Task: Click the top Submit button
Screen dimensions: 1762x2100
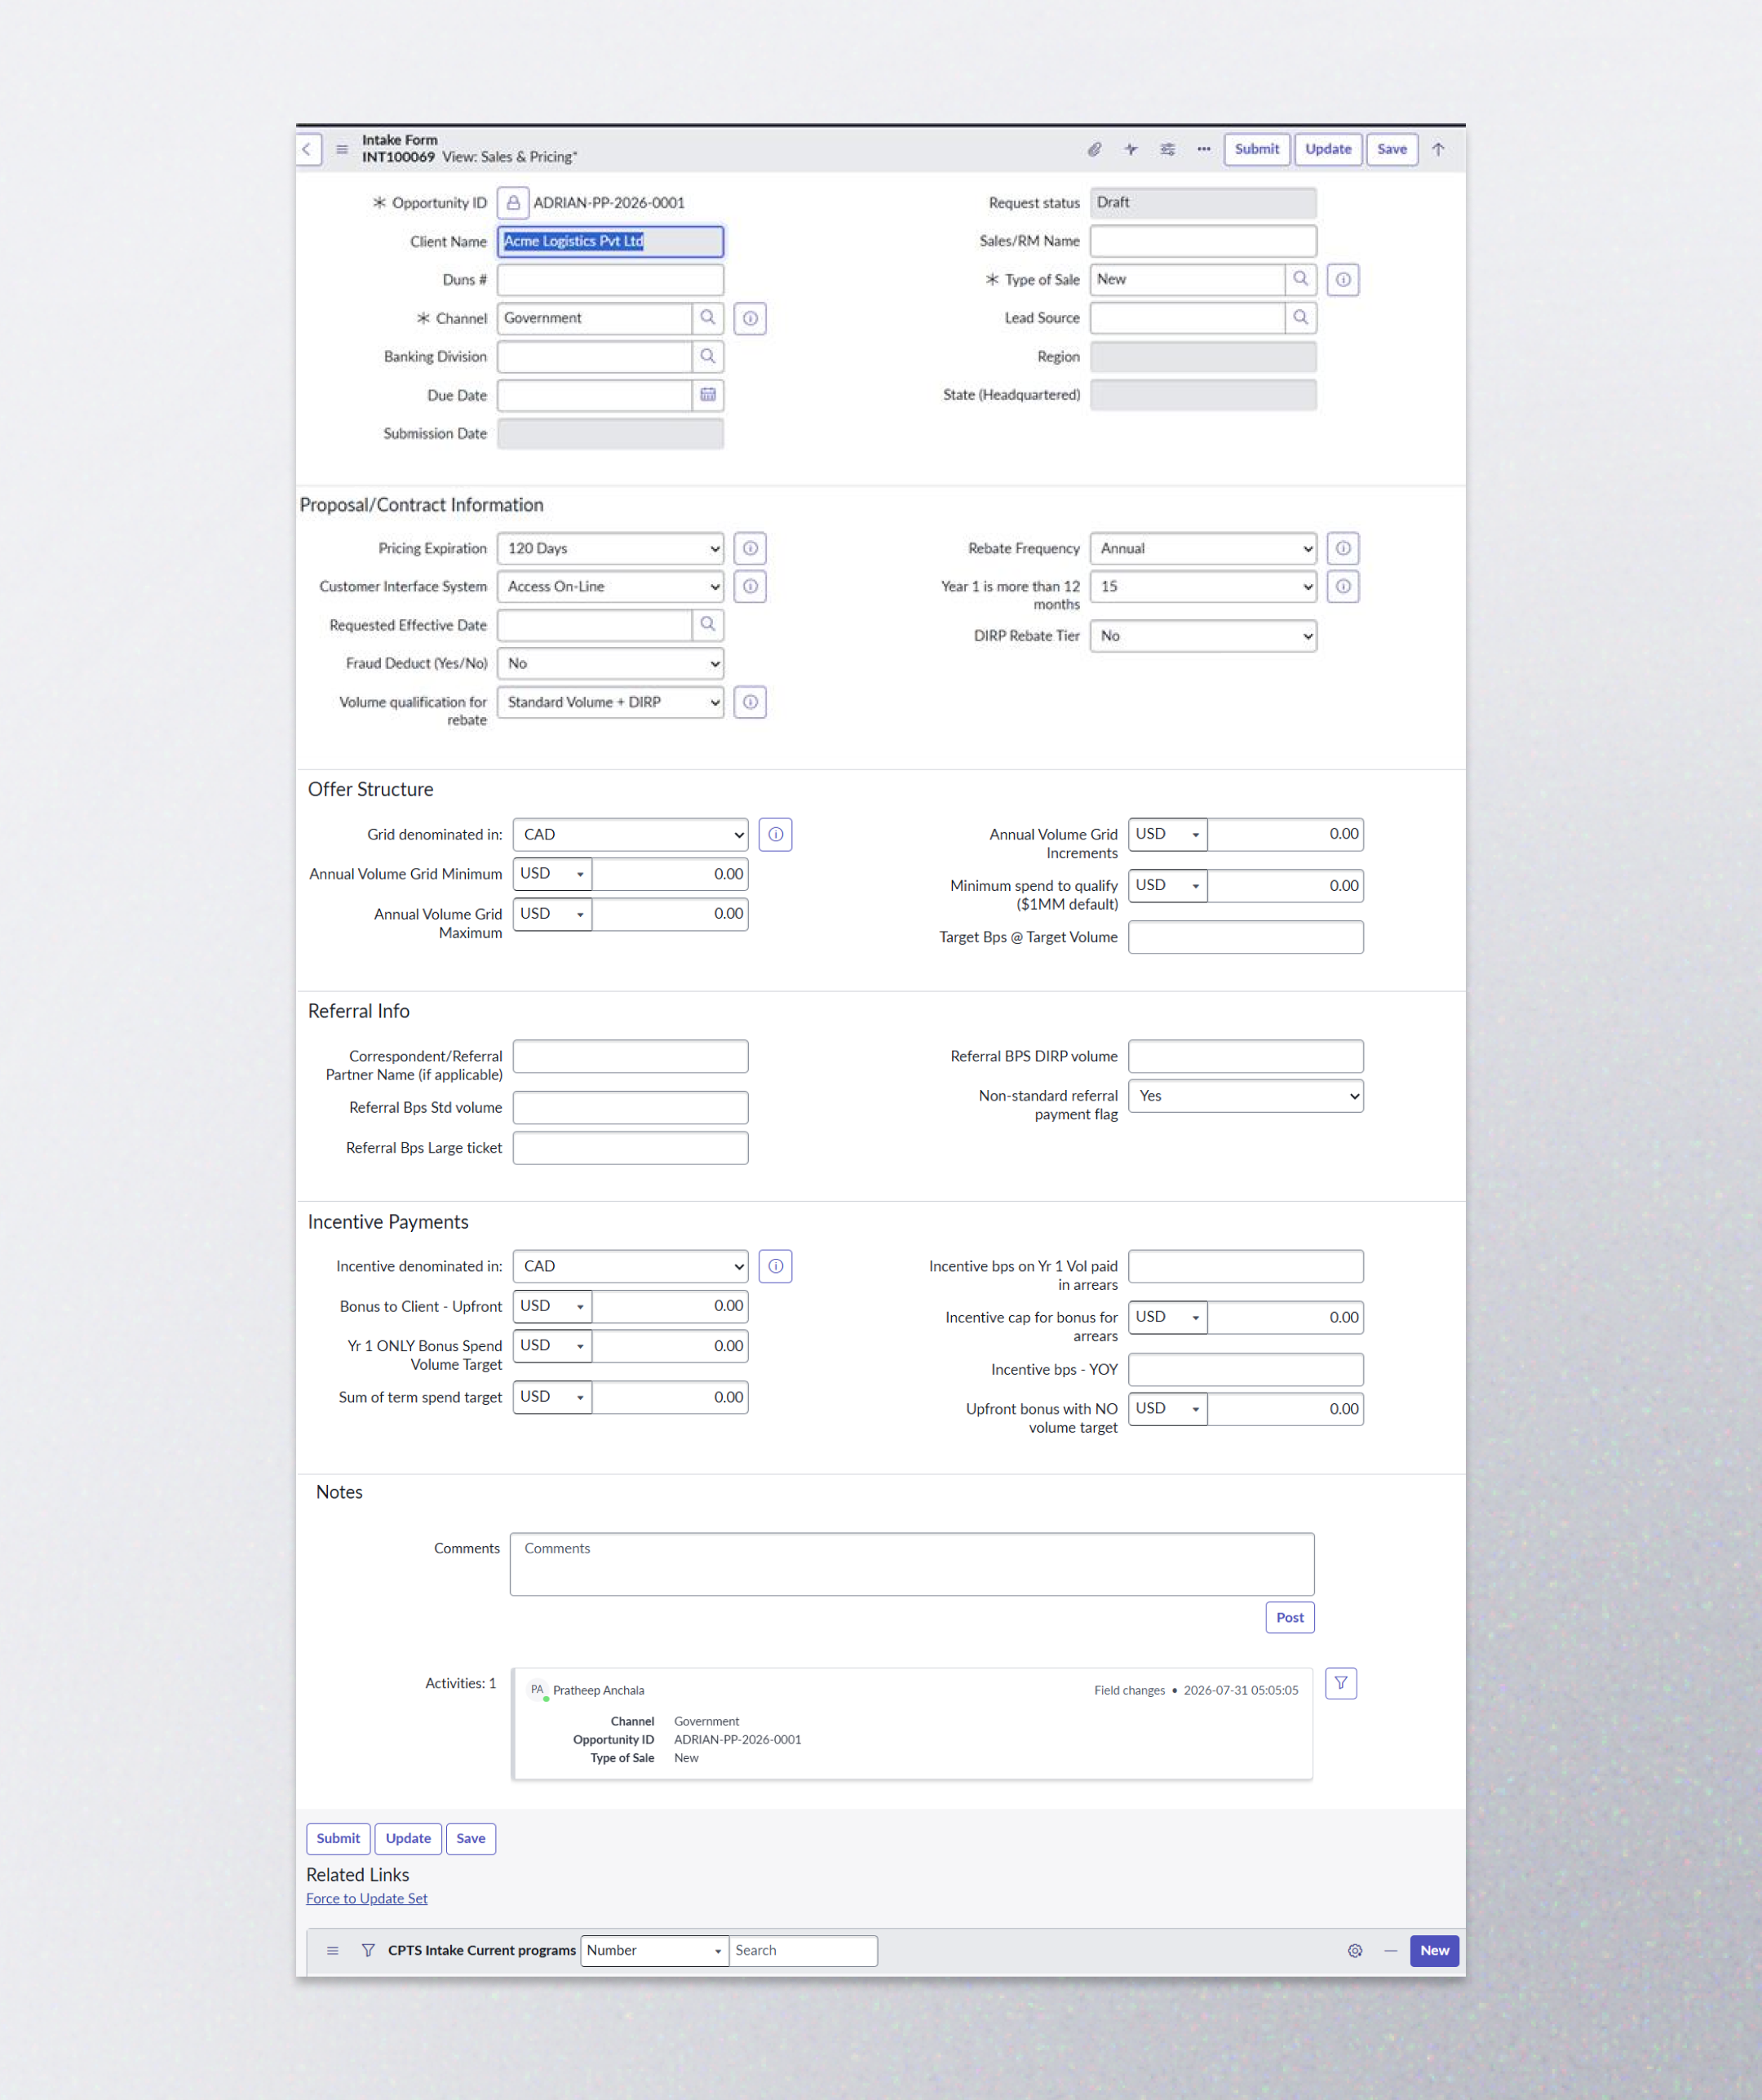Action: [x=1257, y=149]
